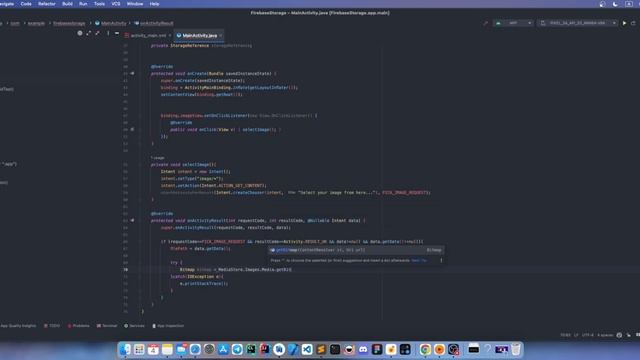The width and height of the screenshot is (640, 360).
Task: Click the code inspection face icon in status bar
Action: click(619, 335)
